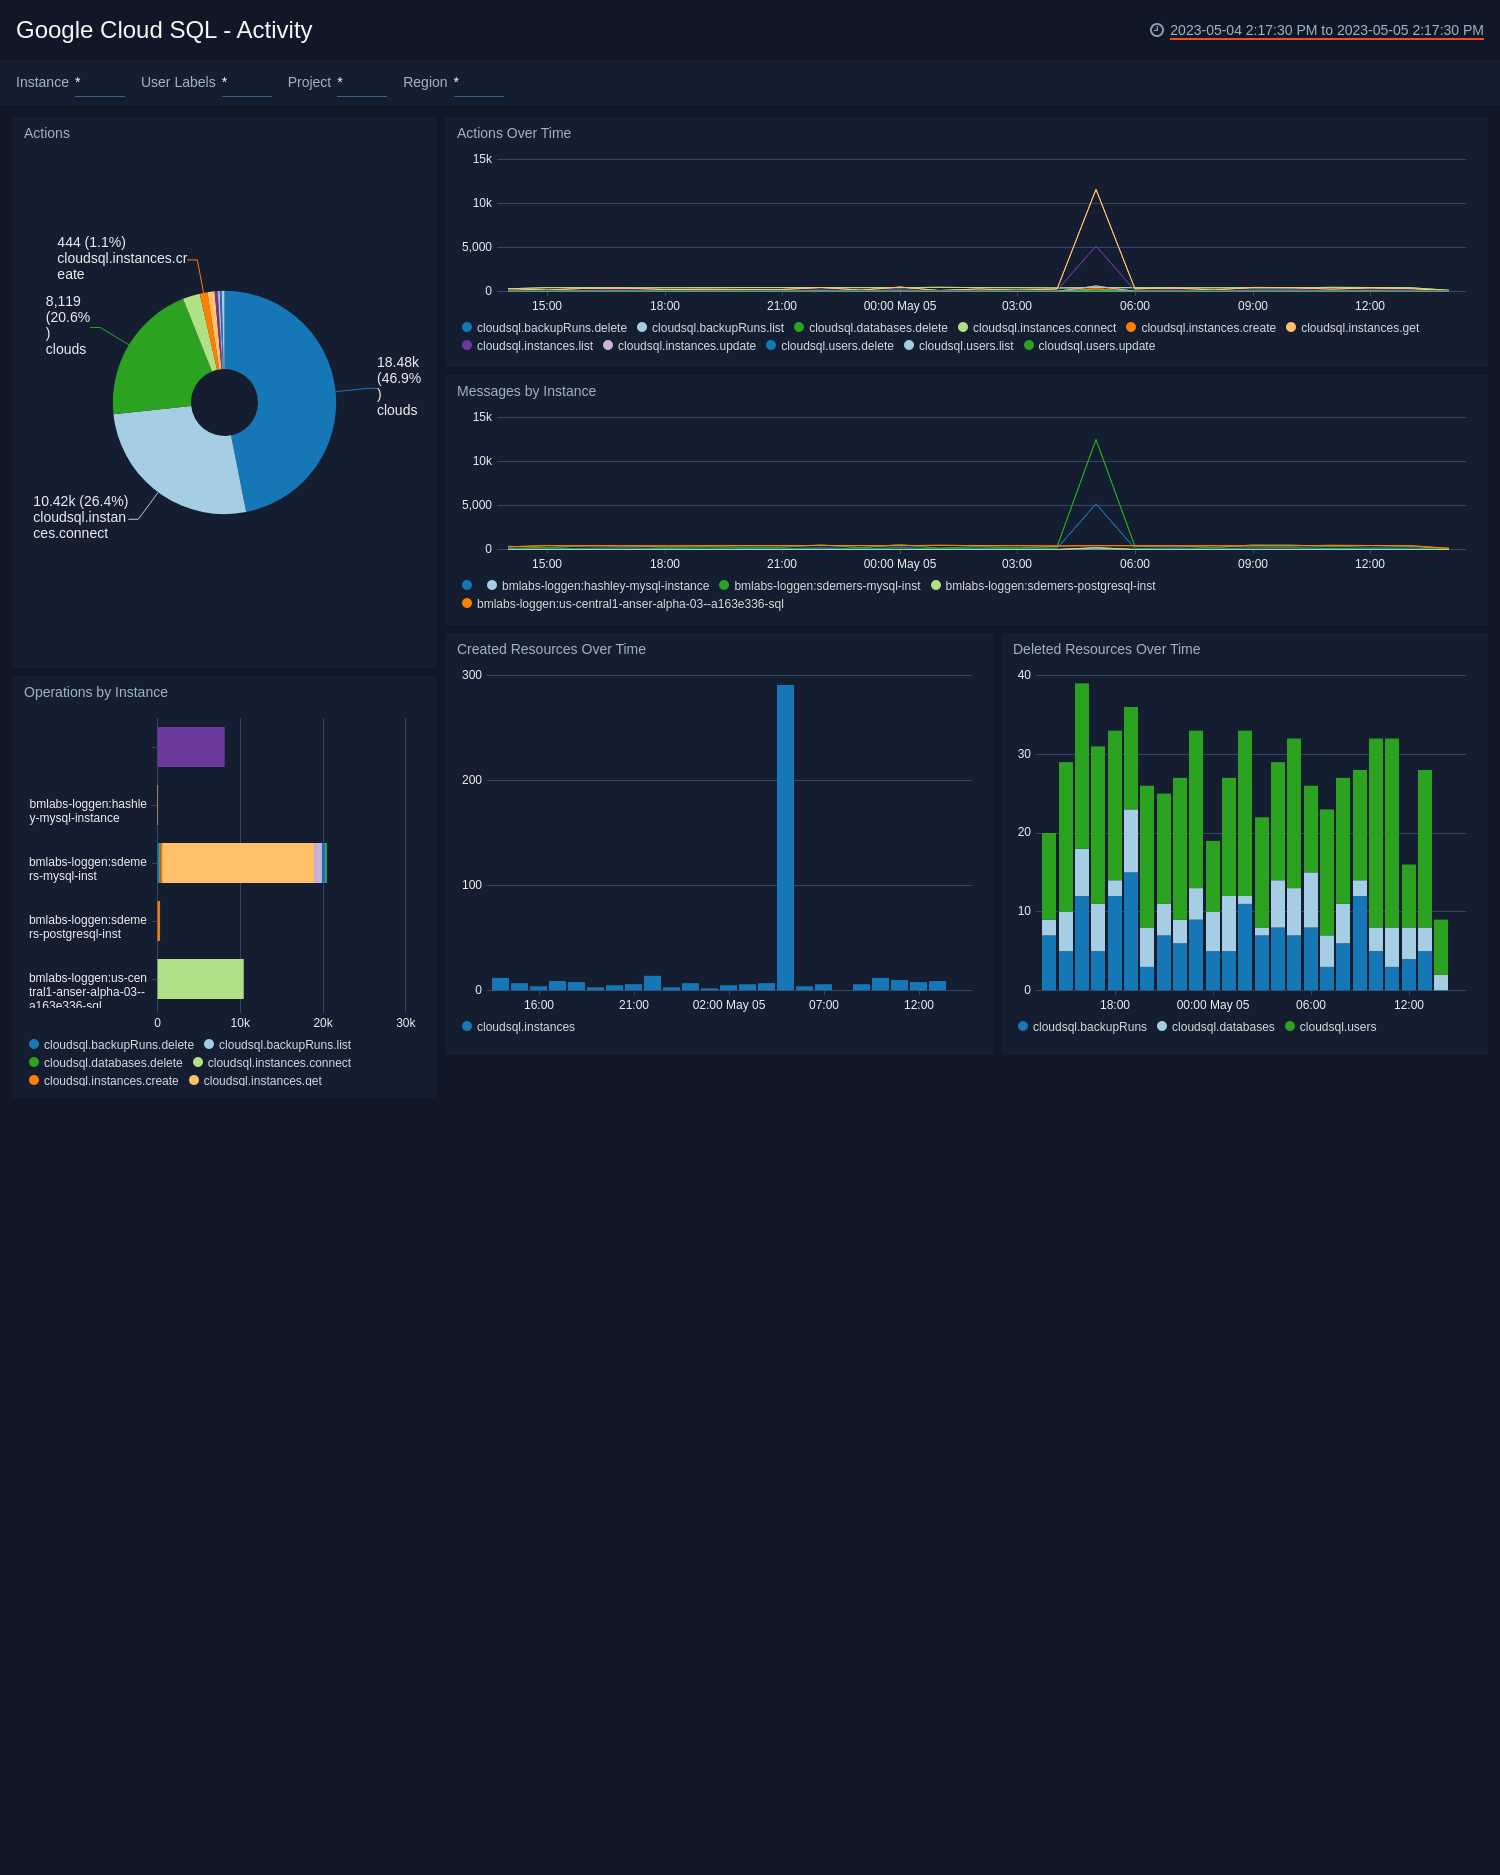Screen dimensions: 1500x1875
Task: Toggle cloudsql.users.list legend in Actions Over Time
Action: pos(958,346)
